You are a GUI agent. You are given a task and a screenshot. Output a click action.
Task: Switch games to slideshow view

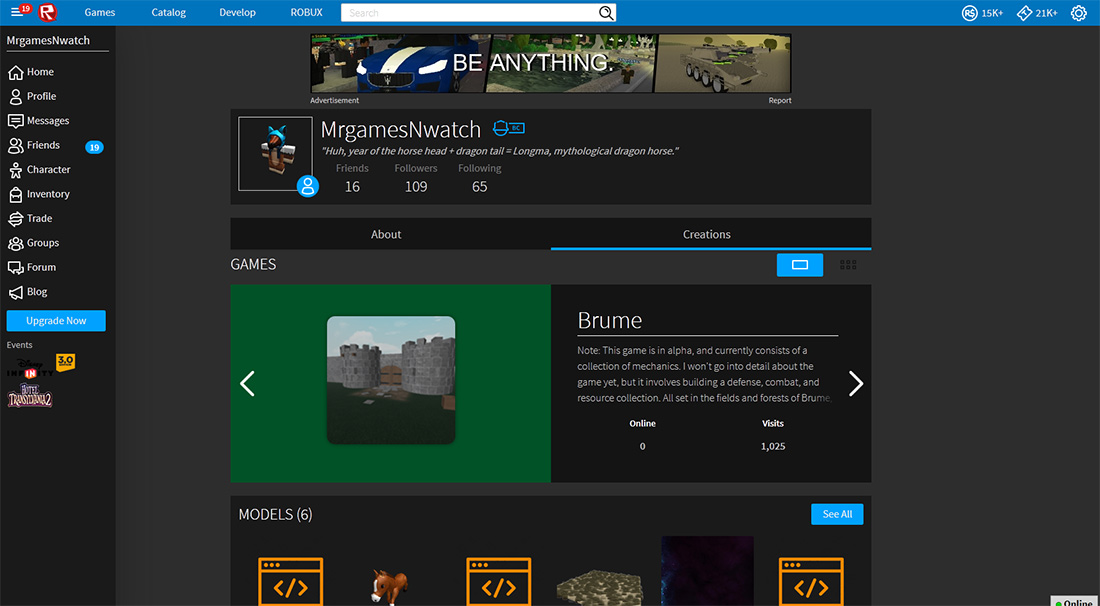[800, 265]
